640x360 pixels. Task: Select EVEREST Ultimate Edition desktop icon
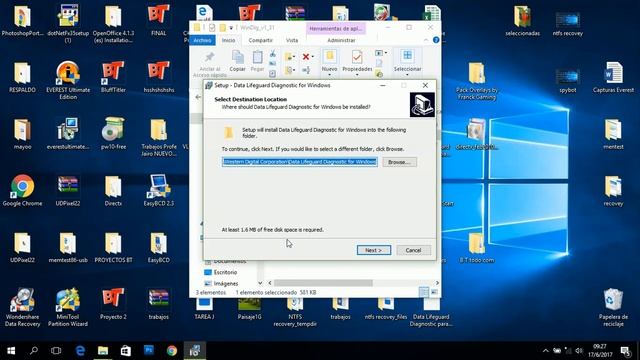coord(68,80)
